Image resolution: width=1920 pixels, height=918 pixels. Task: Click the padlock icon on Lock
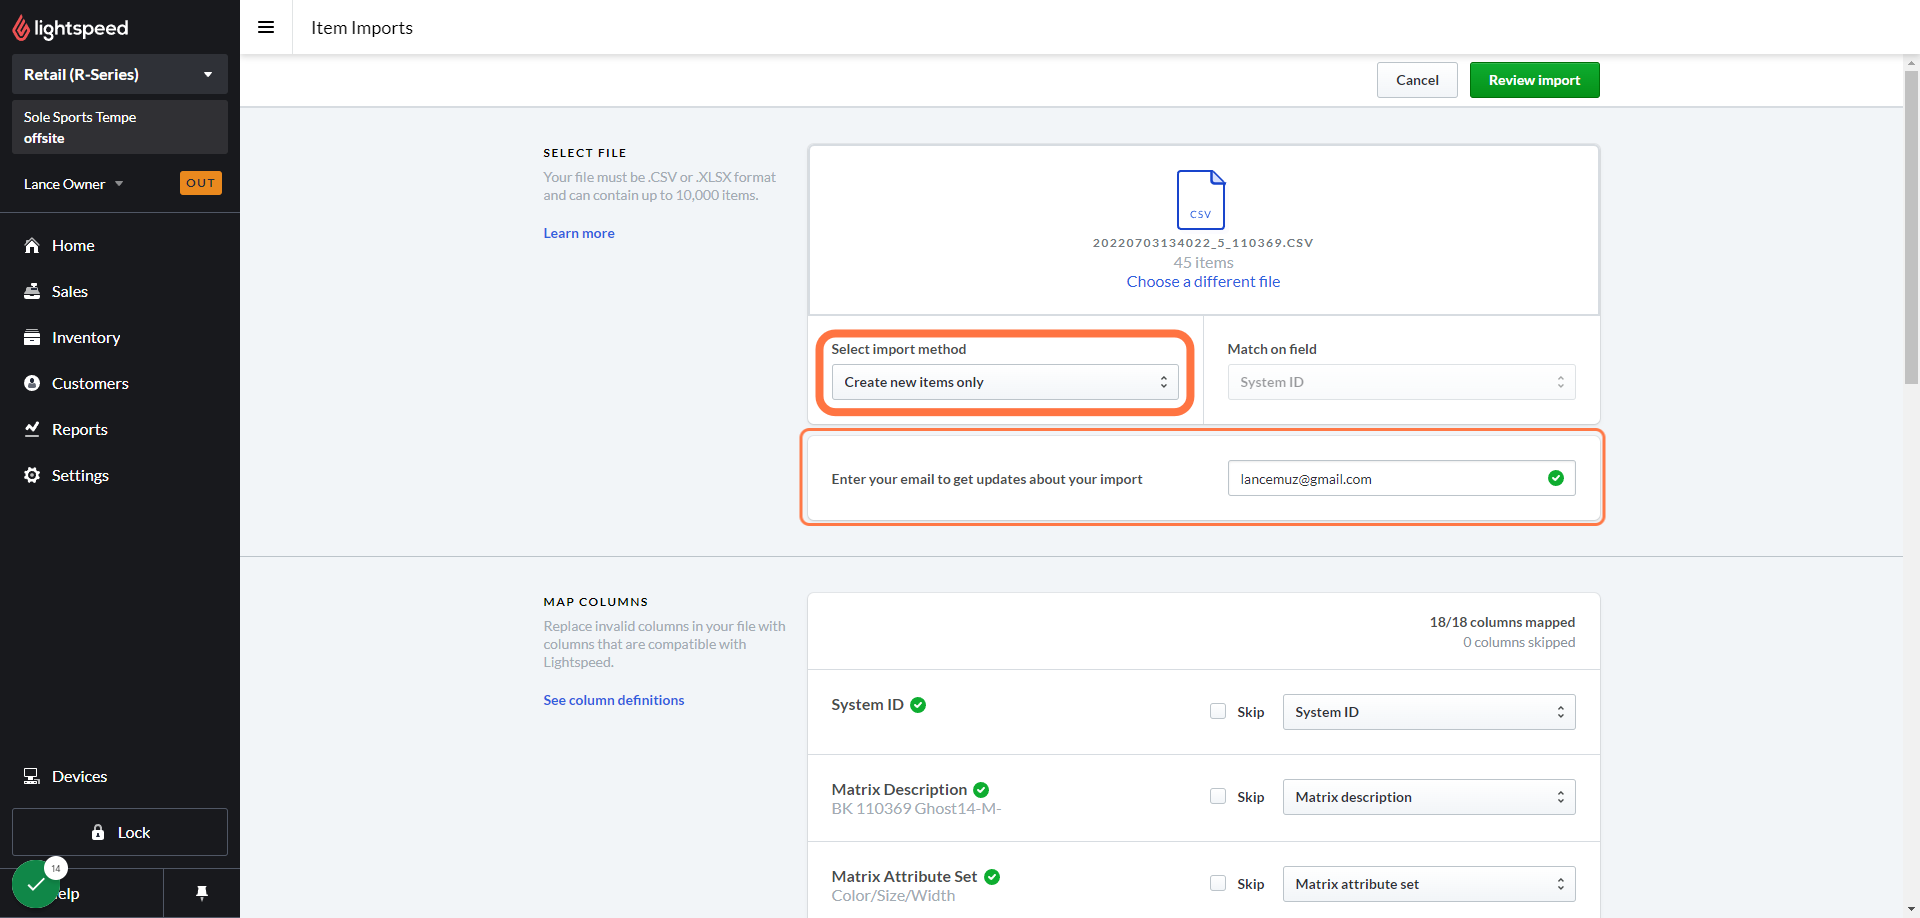click(x=98, y=832)
